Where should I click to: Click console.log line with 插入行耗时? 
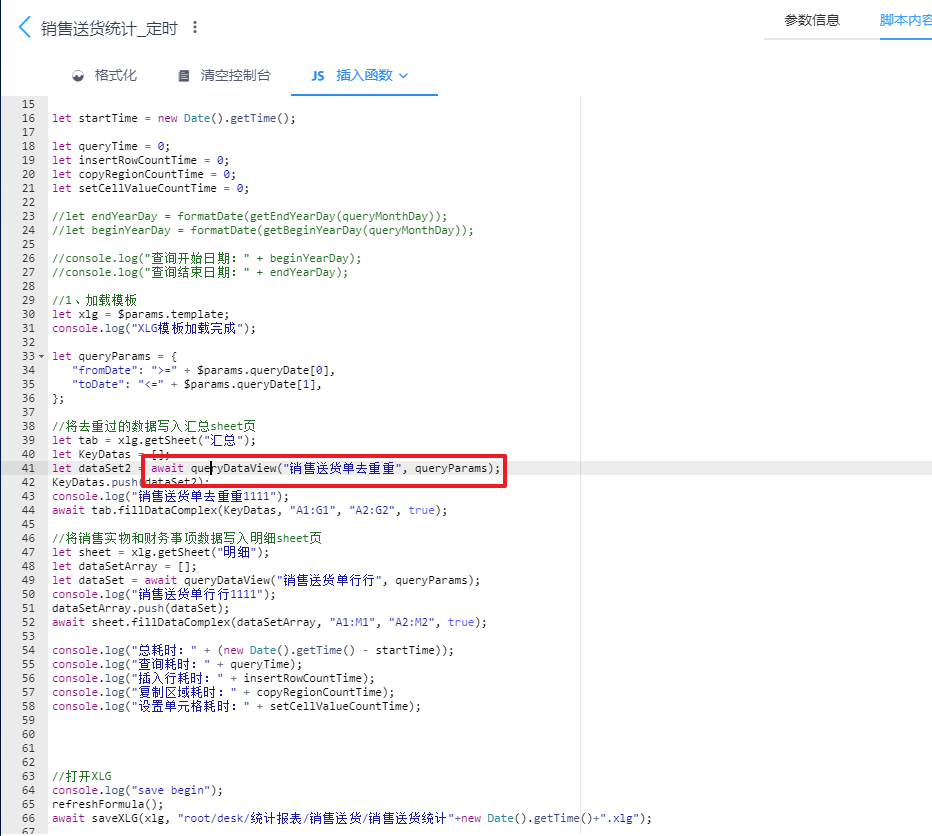[x=213, y=678]
